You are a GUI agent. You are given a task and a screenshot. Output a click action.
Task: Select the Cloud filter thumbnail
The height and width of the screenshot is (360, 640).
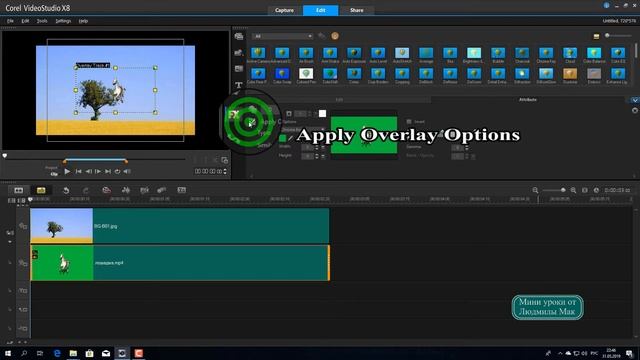tap(570, 53)
